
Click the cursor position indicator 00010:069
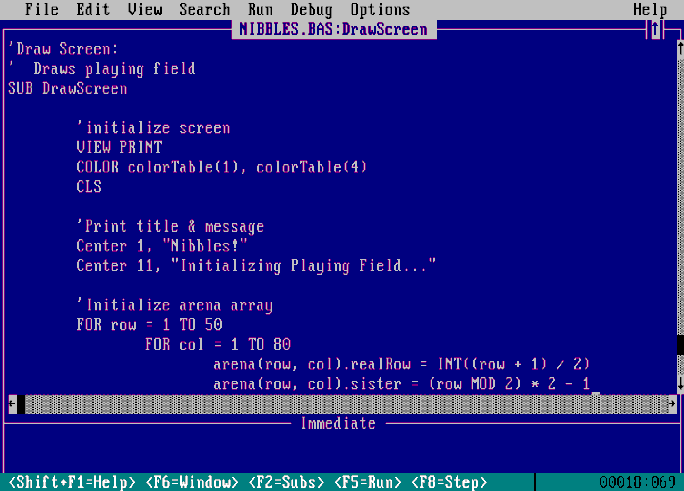point(637,482)
